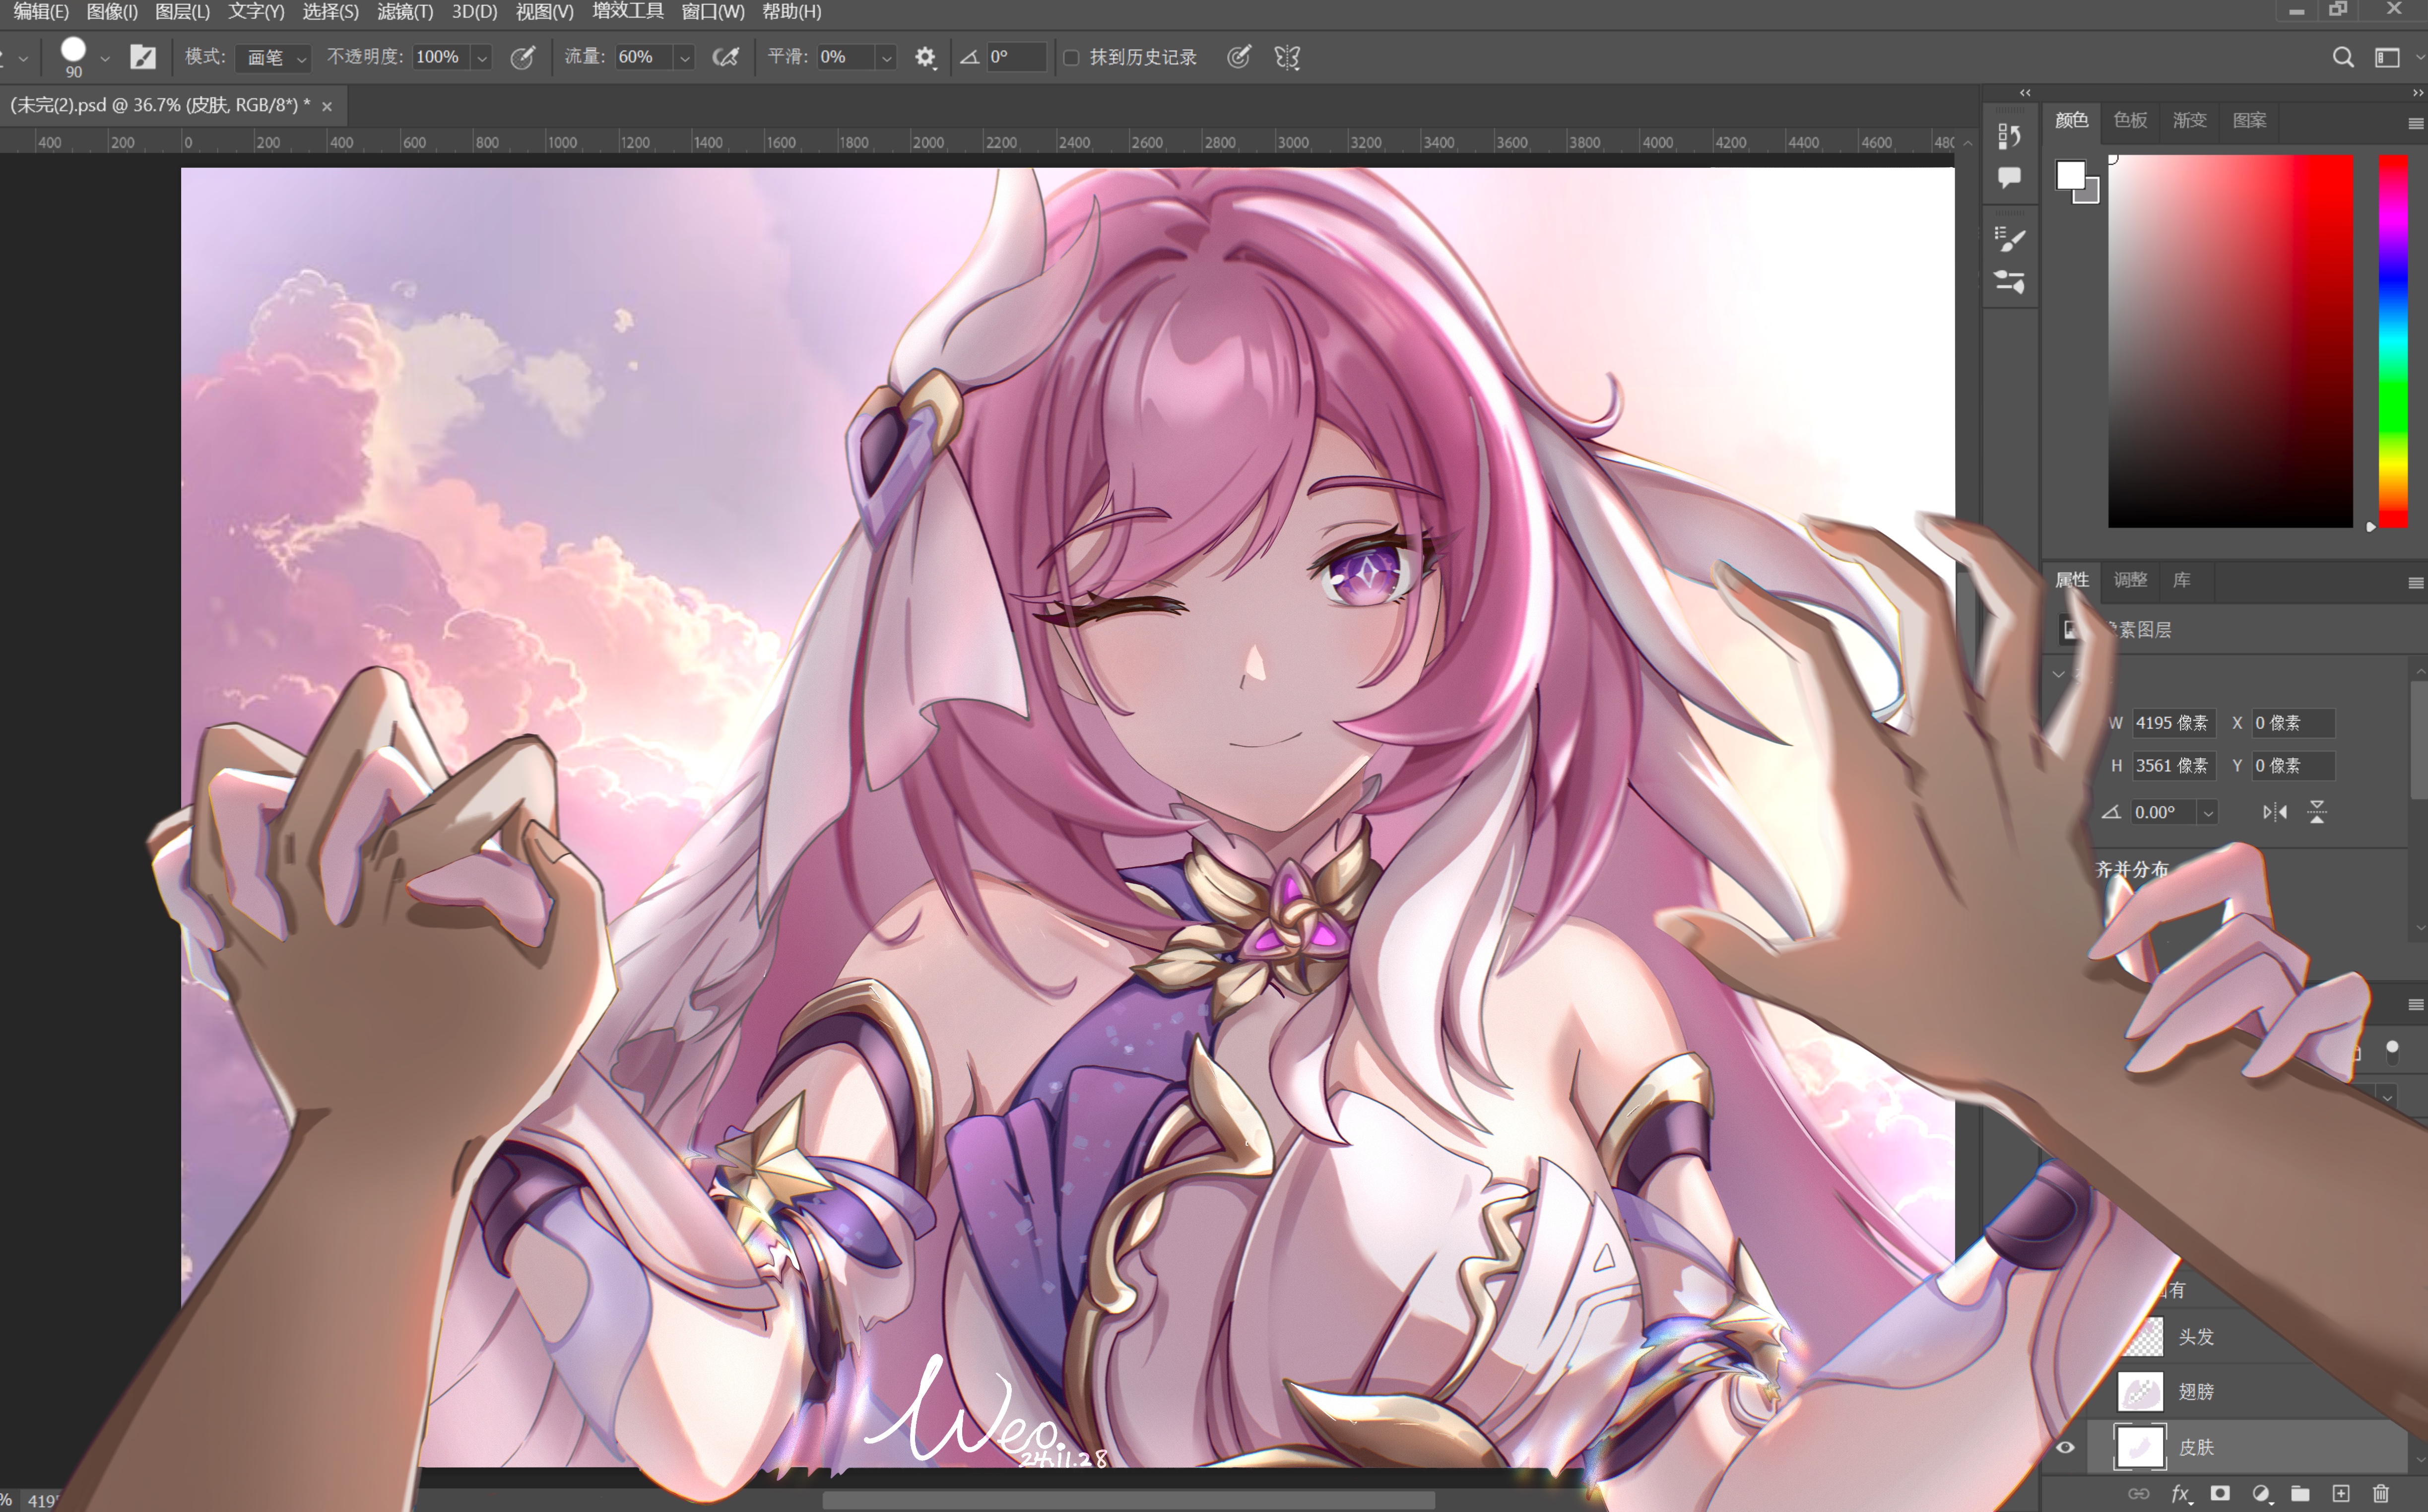Enable 抹到历史记录 checkbox
Image resolution: width=2428 pixels, height=1512 pixels.
[x=1071, y=57]
